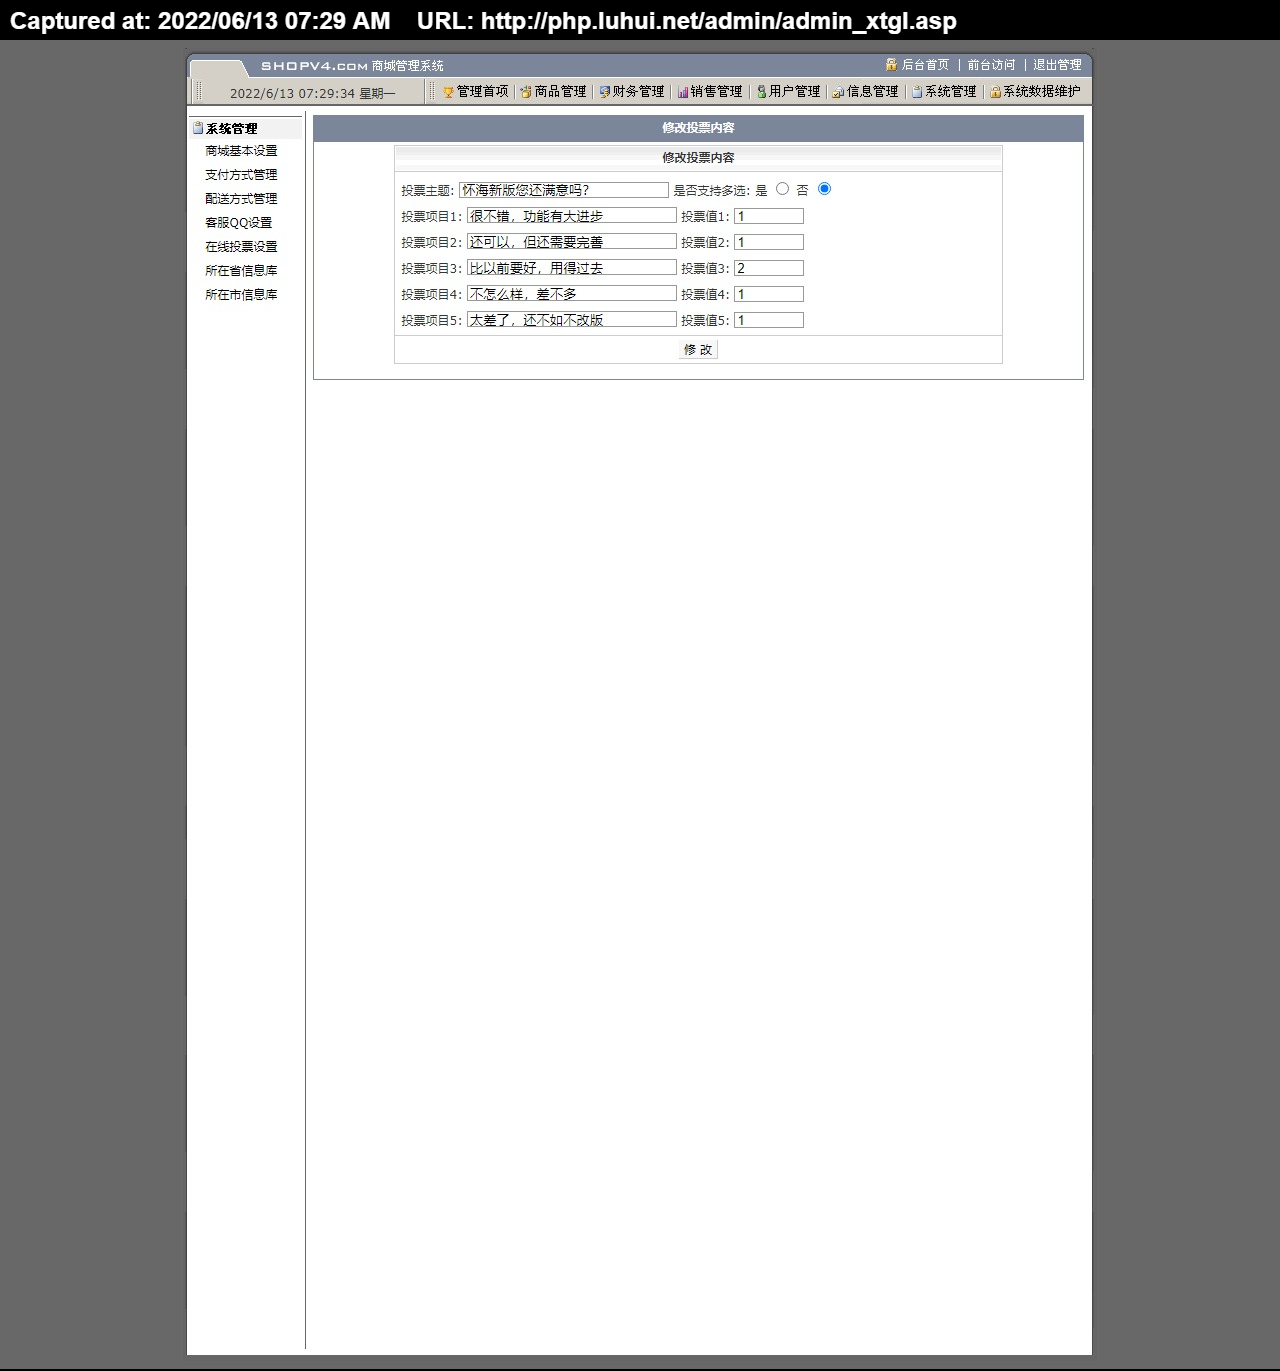Click 退出管理 link

tap(1058, 65)
